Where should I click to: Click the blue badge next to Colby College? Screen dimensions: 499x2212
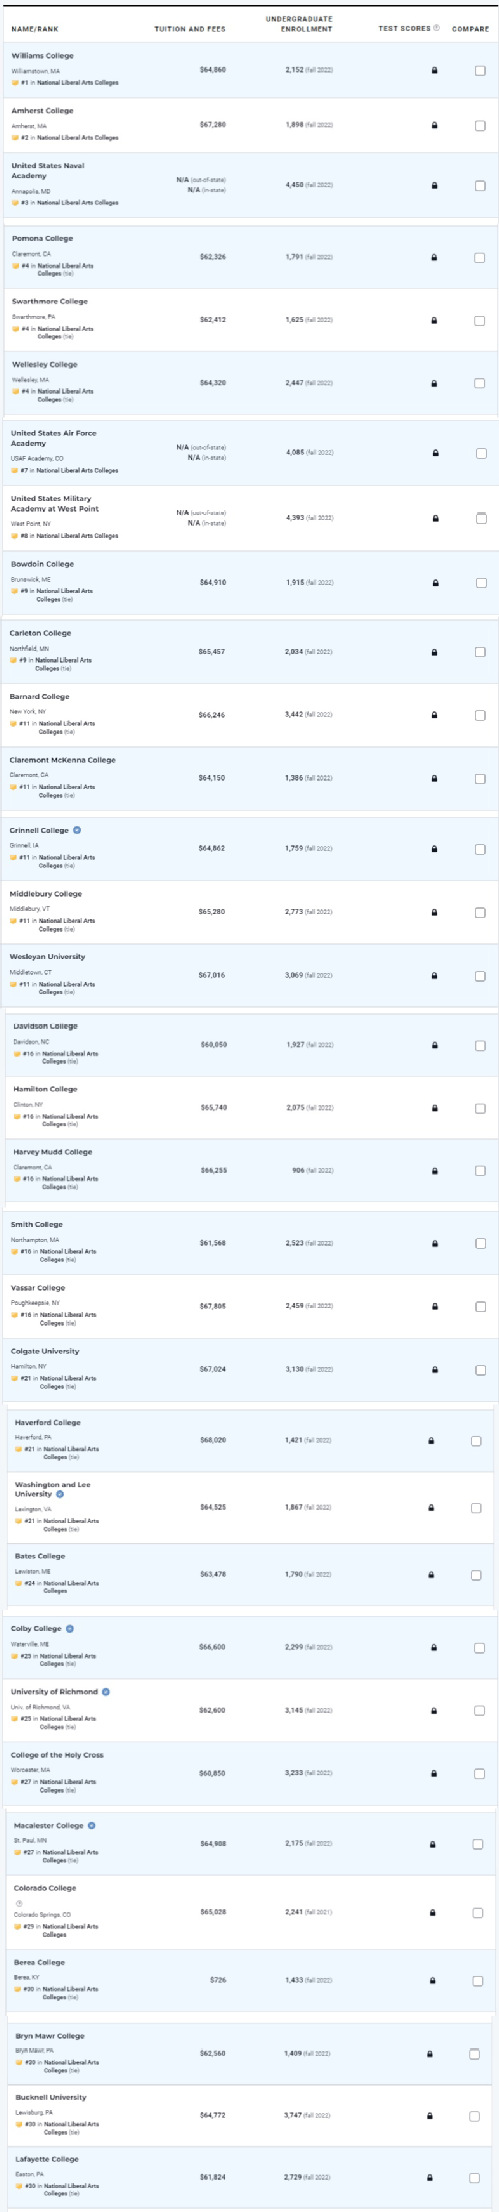(69, 1628)
